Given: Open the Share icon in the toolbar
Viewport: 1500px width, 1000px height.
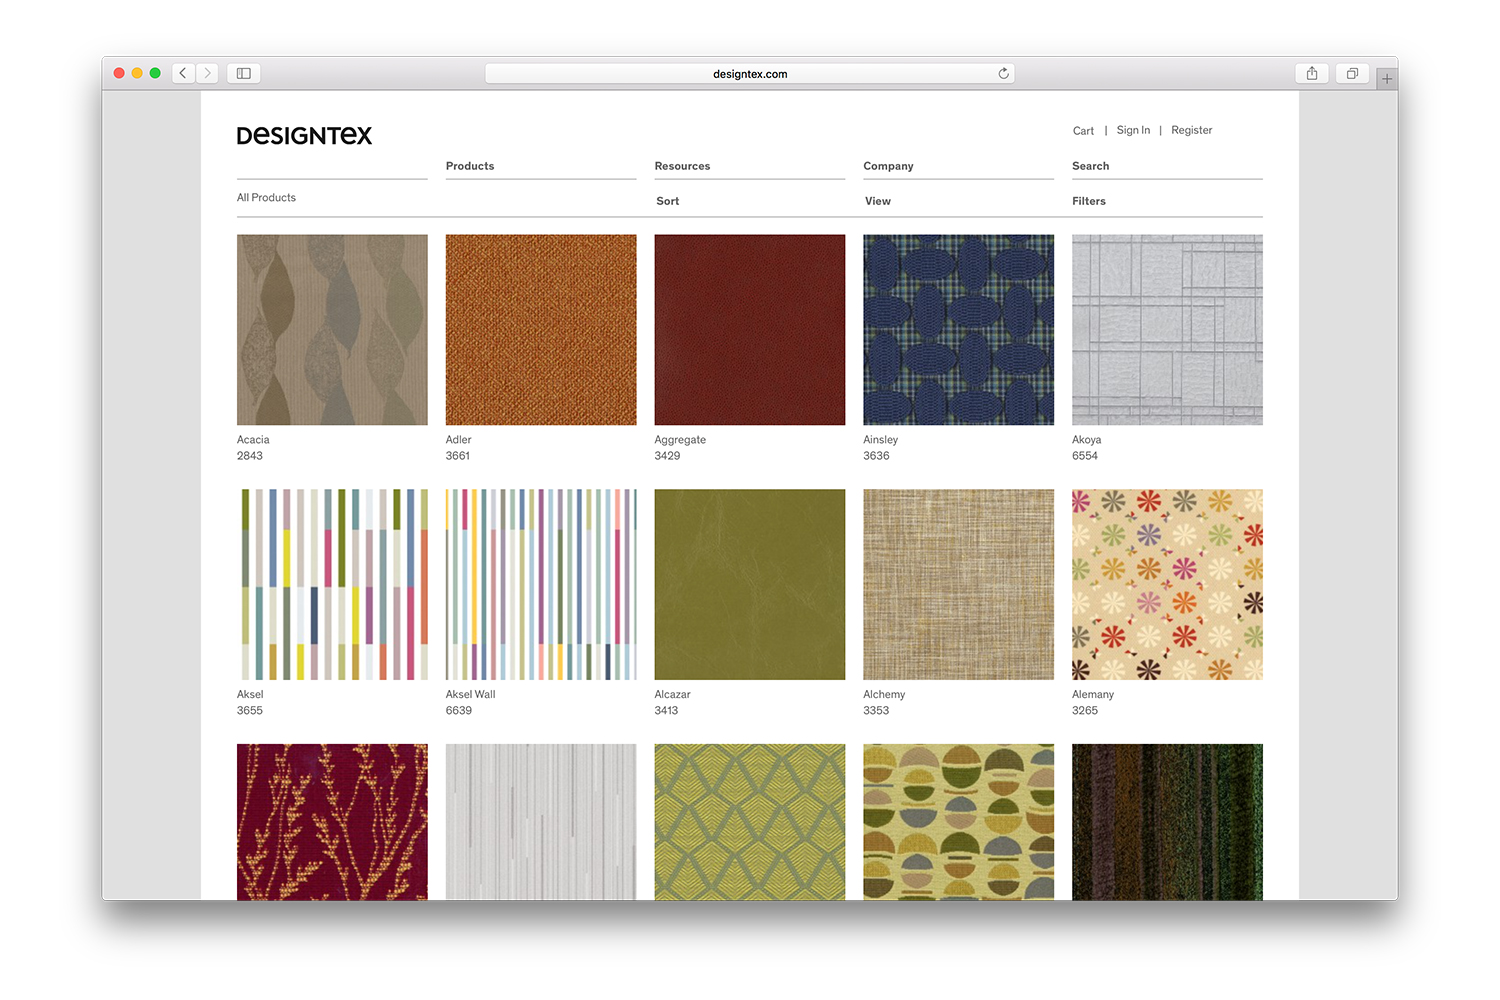Looking at the screenshot, I should tap(1312, 73).
